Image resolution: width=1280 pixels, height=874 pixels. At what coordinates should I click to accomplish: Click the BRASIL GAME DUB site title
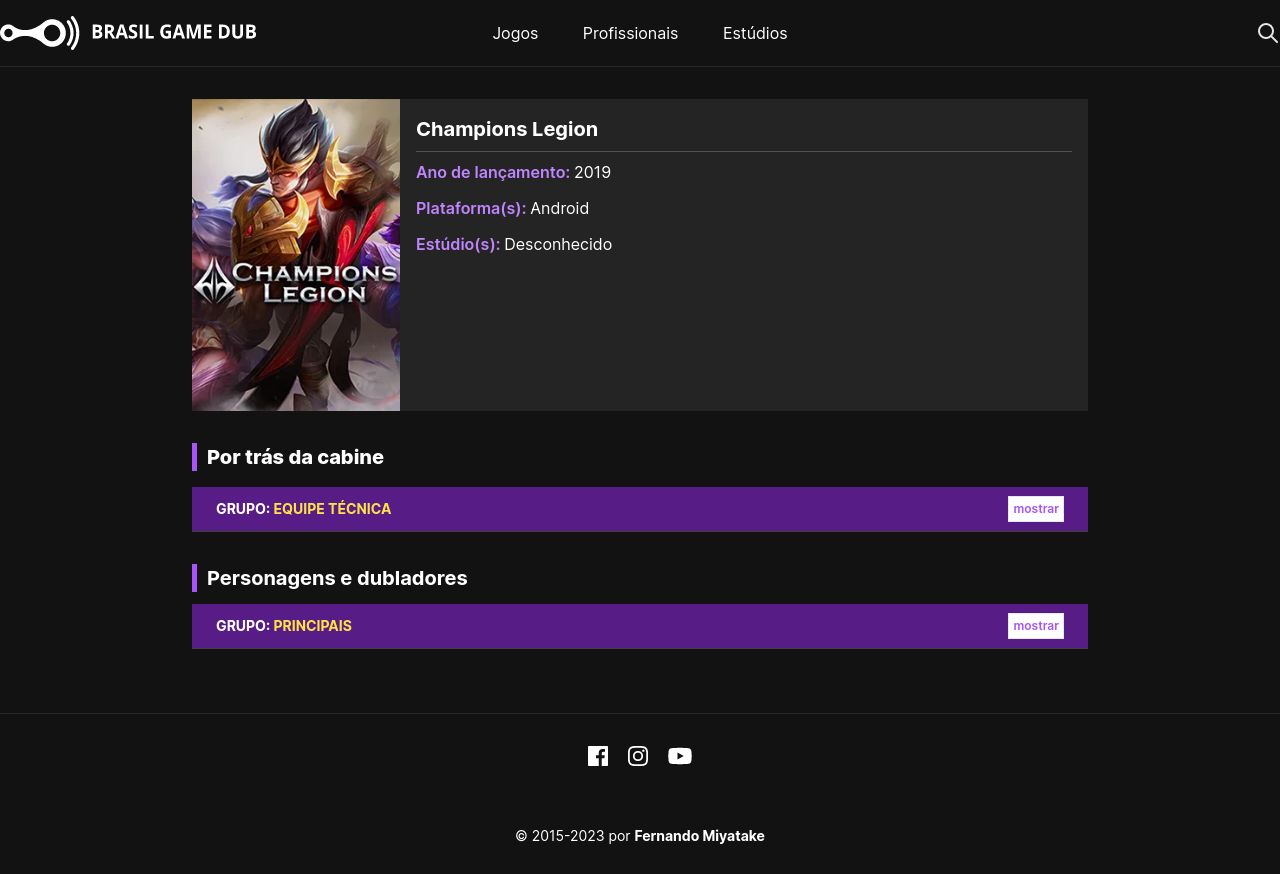click(174, 32)
